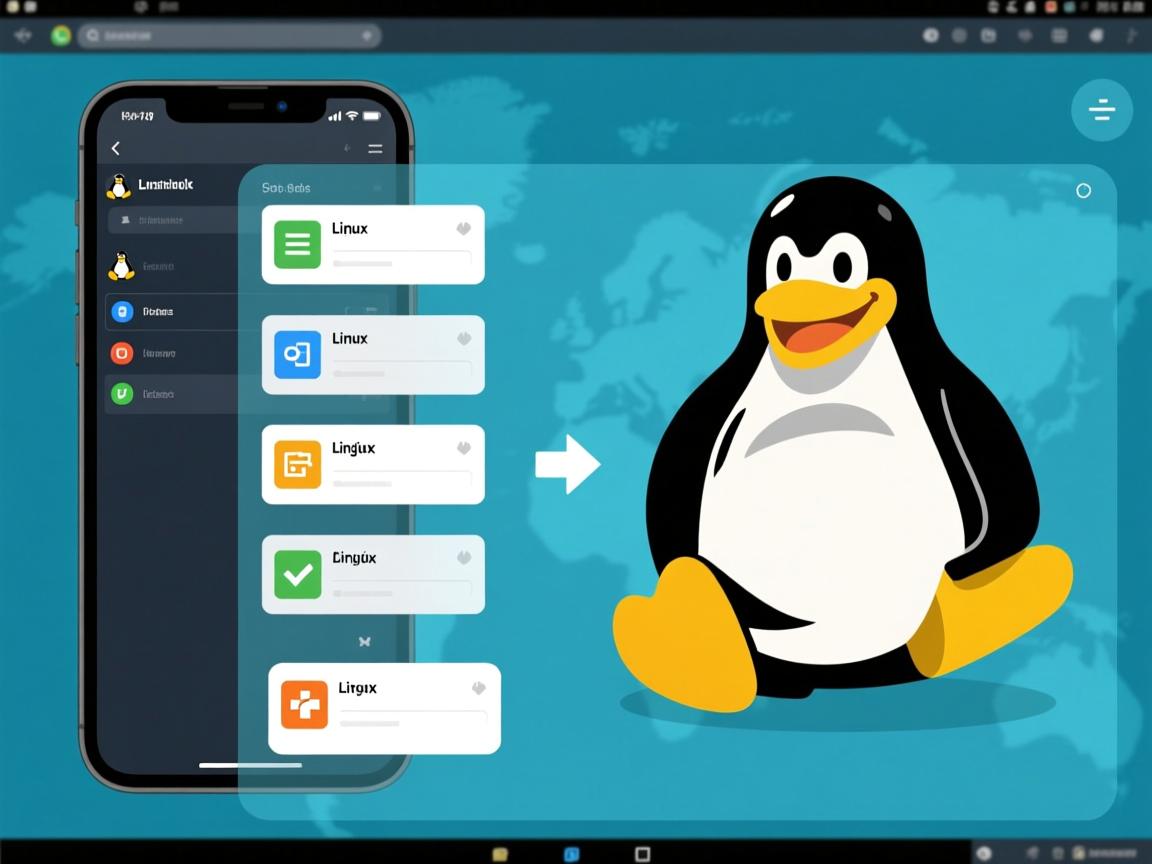
Task: Open the circular filter sliders control top right
Action: coord(1102,110)
